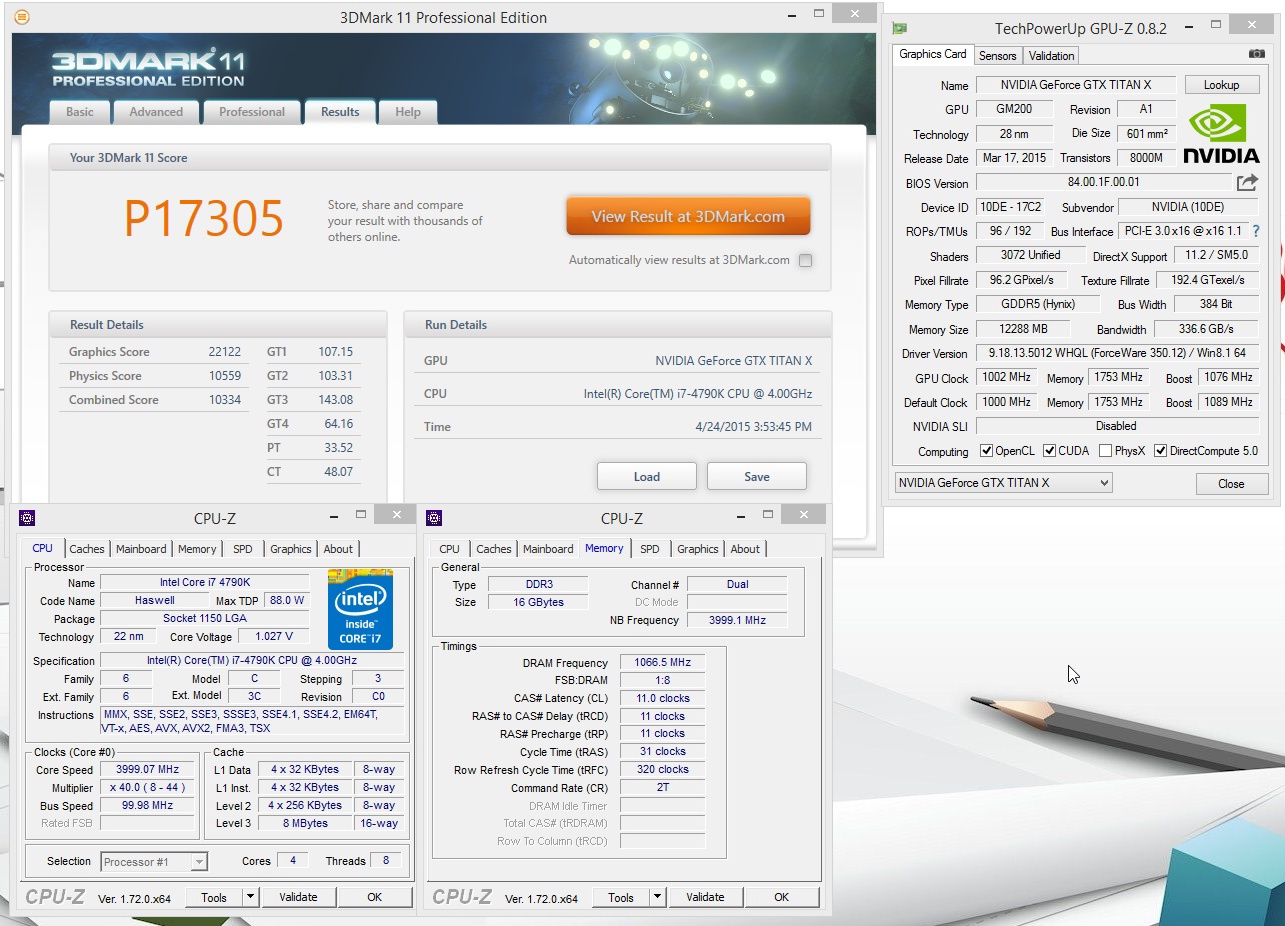1285x926 pixels.
Task: Toggle the CUDA checkbox in GPU-Z
Action: 1049,451
